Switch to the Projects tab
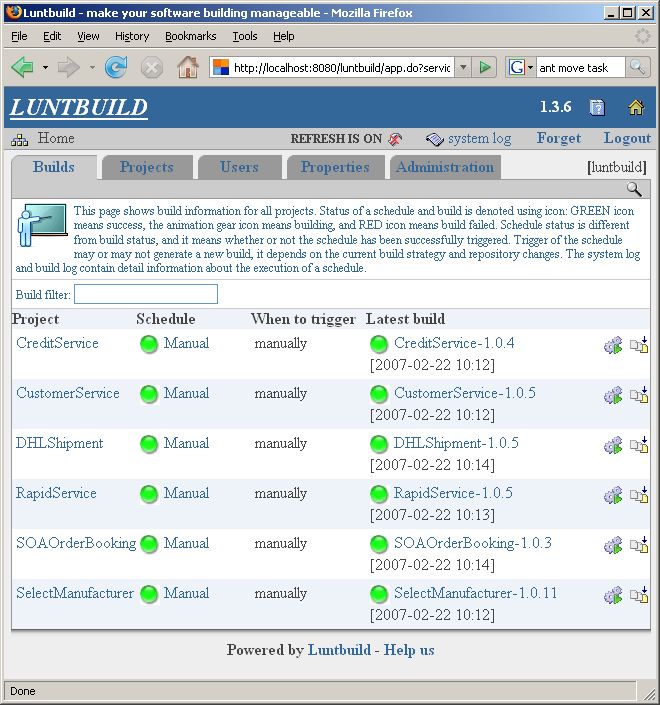The width and height of the screenshot is (660, 705). 146,167
